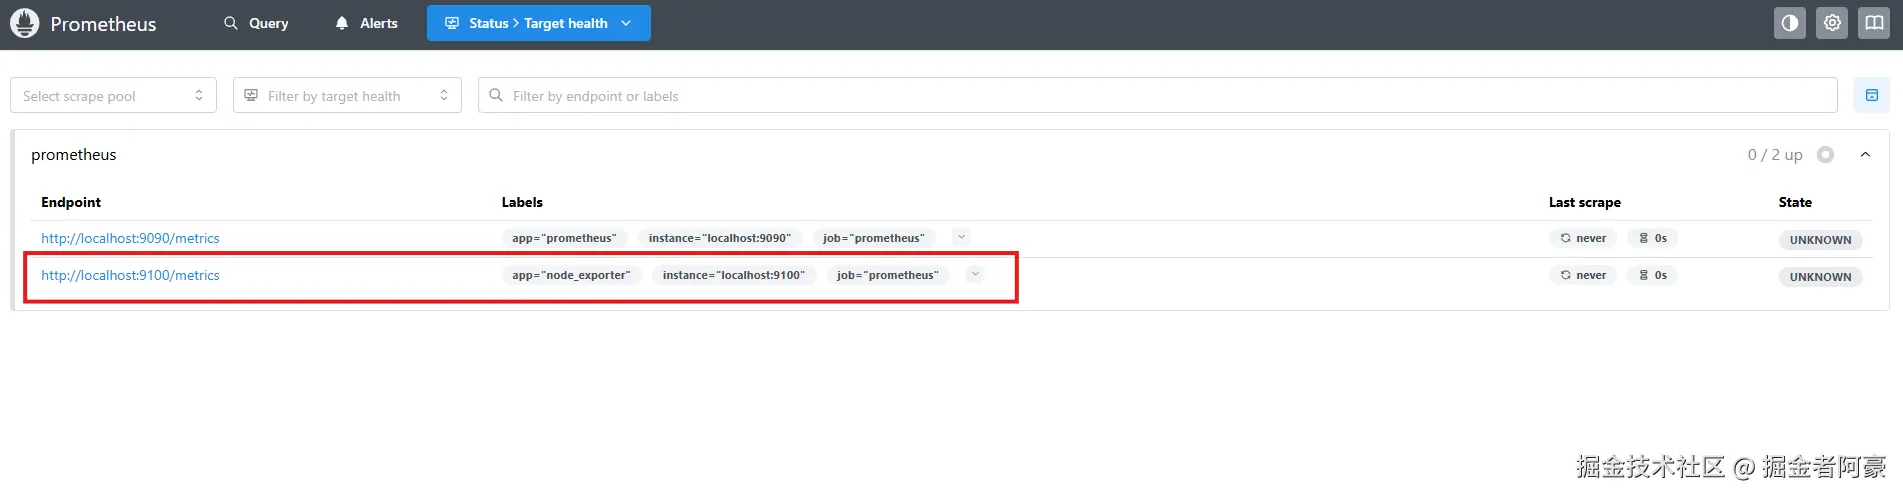1903x497 pixels.
Task: Click the State column header
Action: point(1795,202)
